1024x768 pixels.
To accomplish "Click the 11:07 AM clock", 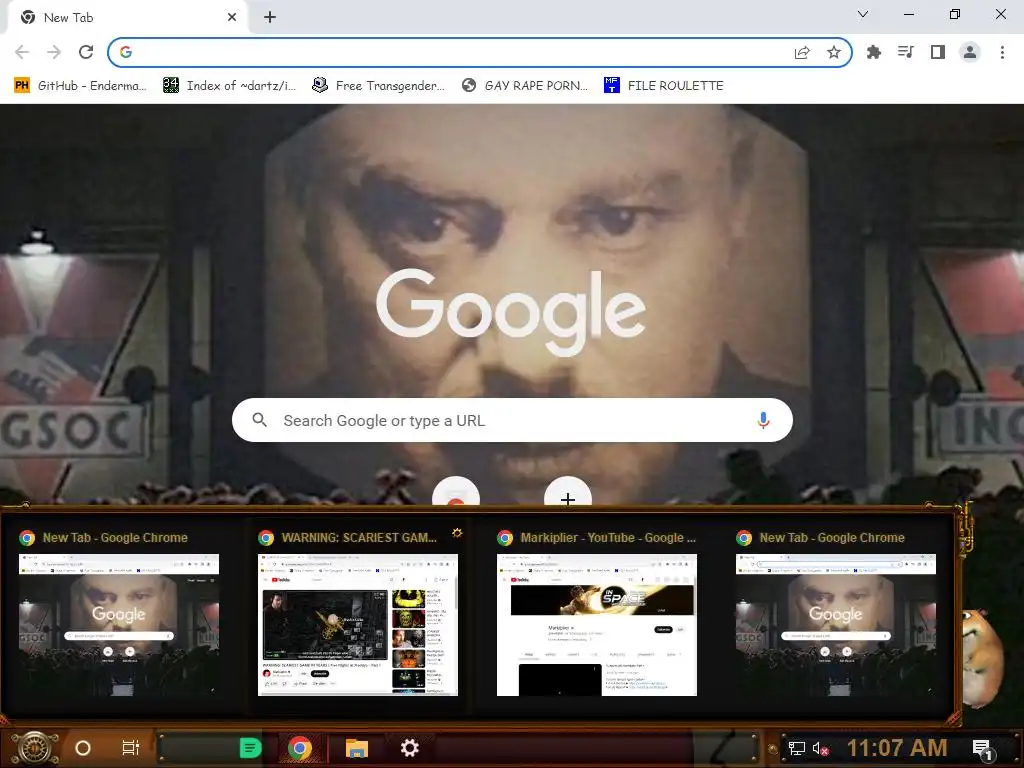I will (x=897, y=748).
